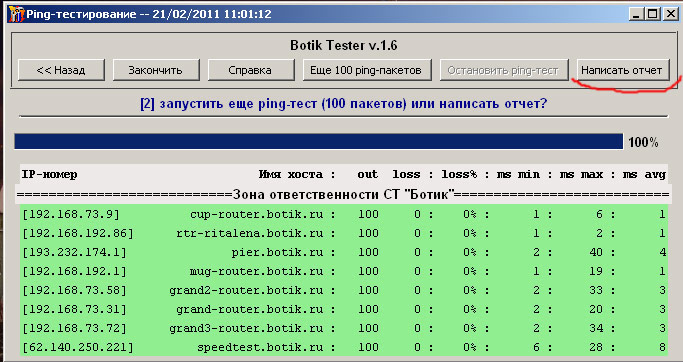Click the ms avg value 8 for speedtest.botik.ru
This screenshot has width=683, height=362.
coord(662,347)
